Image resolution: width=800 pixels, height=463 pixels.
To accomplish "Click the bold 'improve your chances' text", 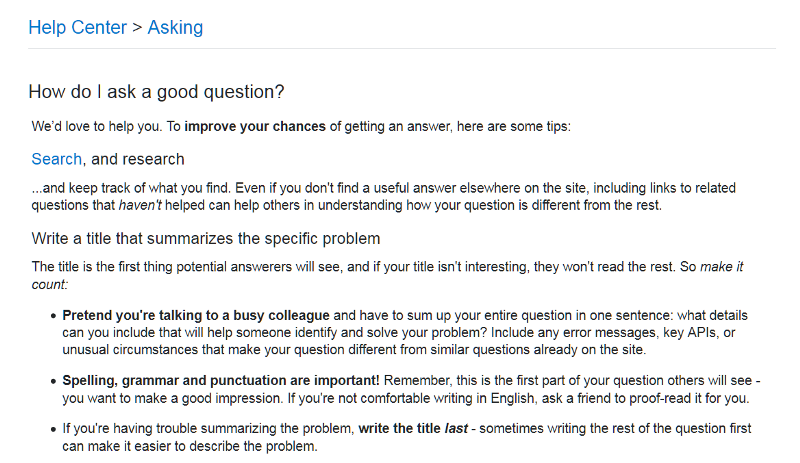I will pyautogui.click(x=255, y=127).
